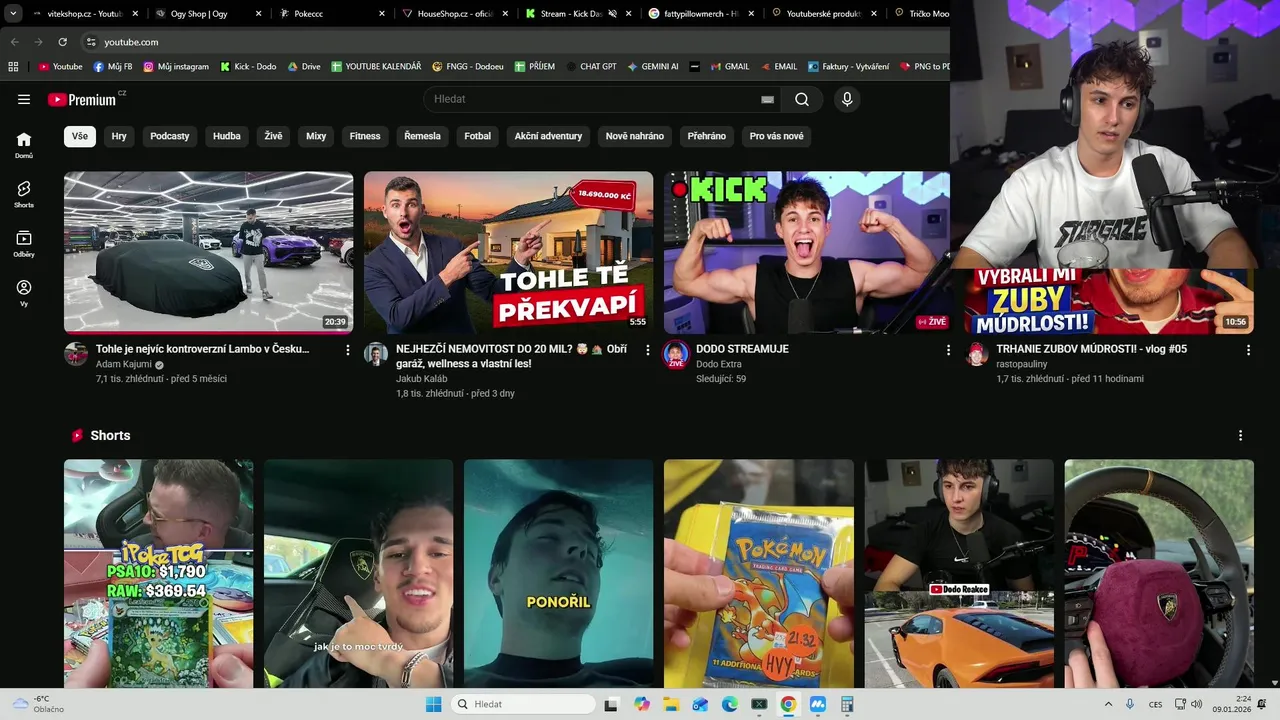The height and width of the screenshot is (720, 1280).
Task: Open the Lambo video thumbnail
Action: click(x=208, y=252)
